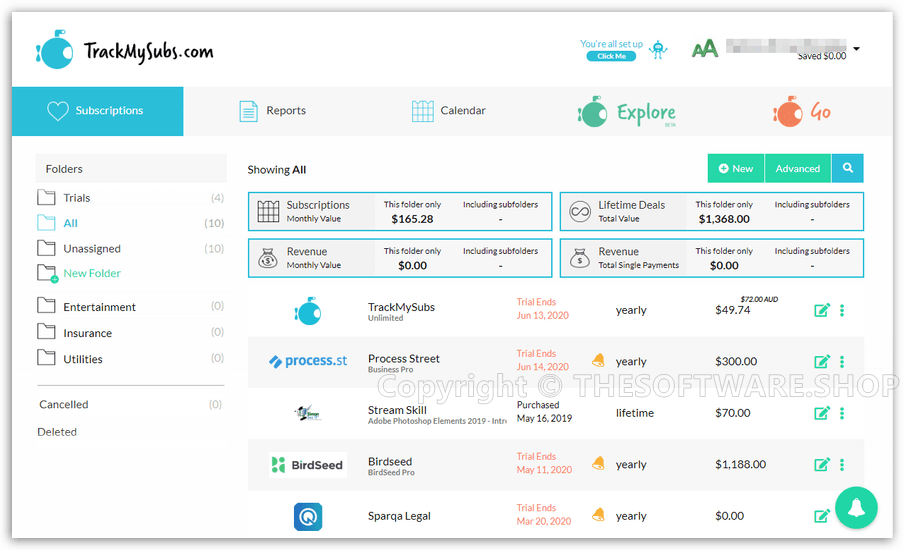Click the New subscription button
This screenshot has height=550, width=905.
tap(735, 168)
